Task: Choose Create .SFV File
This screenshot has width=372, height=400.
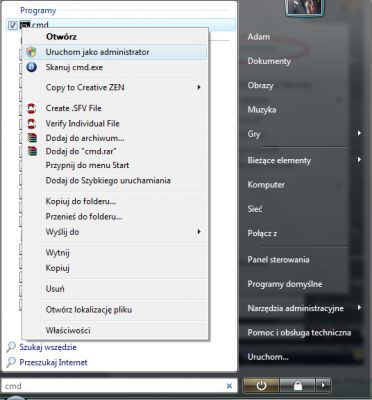Action: click(116, 108)
